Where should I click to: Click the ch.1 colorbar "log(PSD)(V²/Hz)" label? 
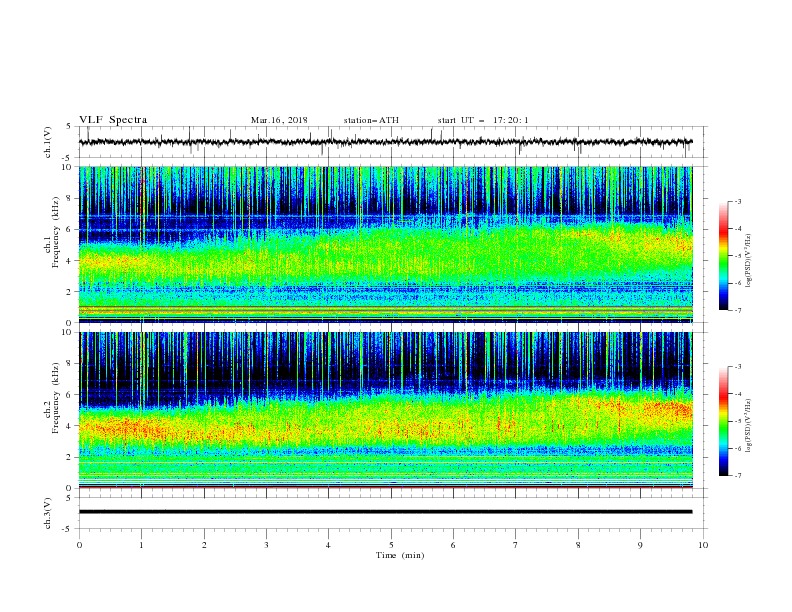click(x=749, y=261)
